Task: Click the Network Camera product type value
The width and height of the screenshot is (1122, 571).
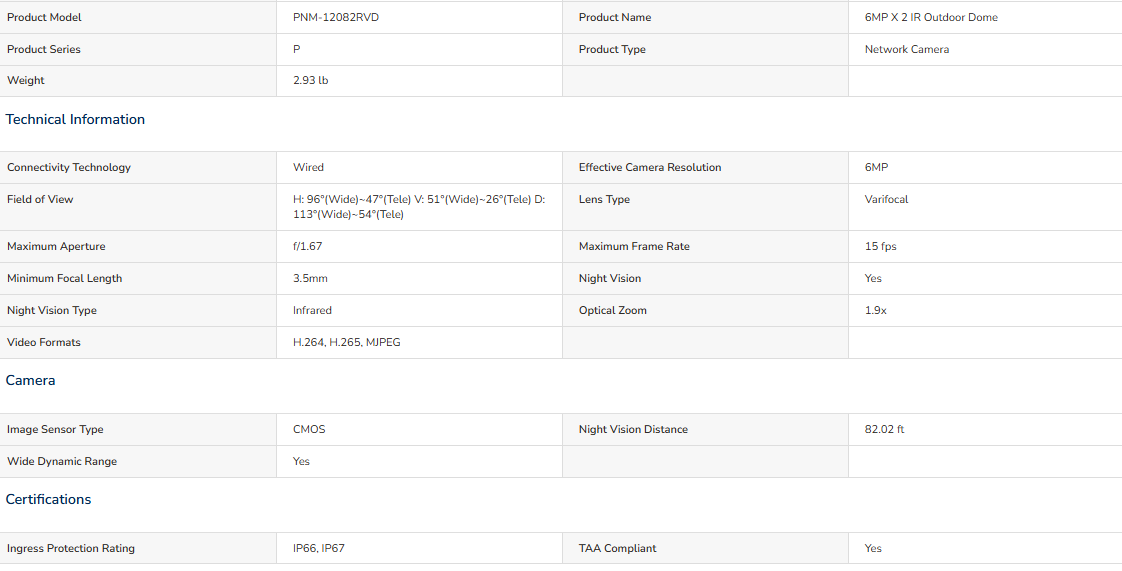Action: (x=907, y=49)
